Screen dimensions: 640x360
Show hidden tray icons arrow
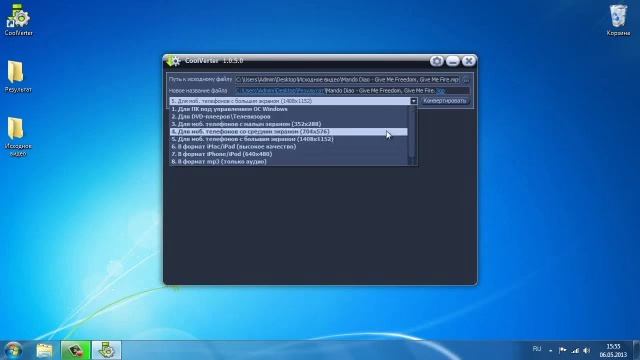pyautogui.click(x=550, y=350)
